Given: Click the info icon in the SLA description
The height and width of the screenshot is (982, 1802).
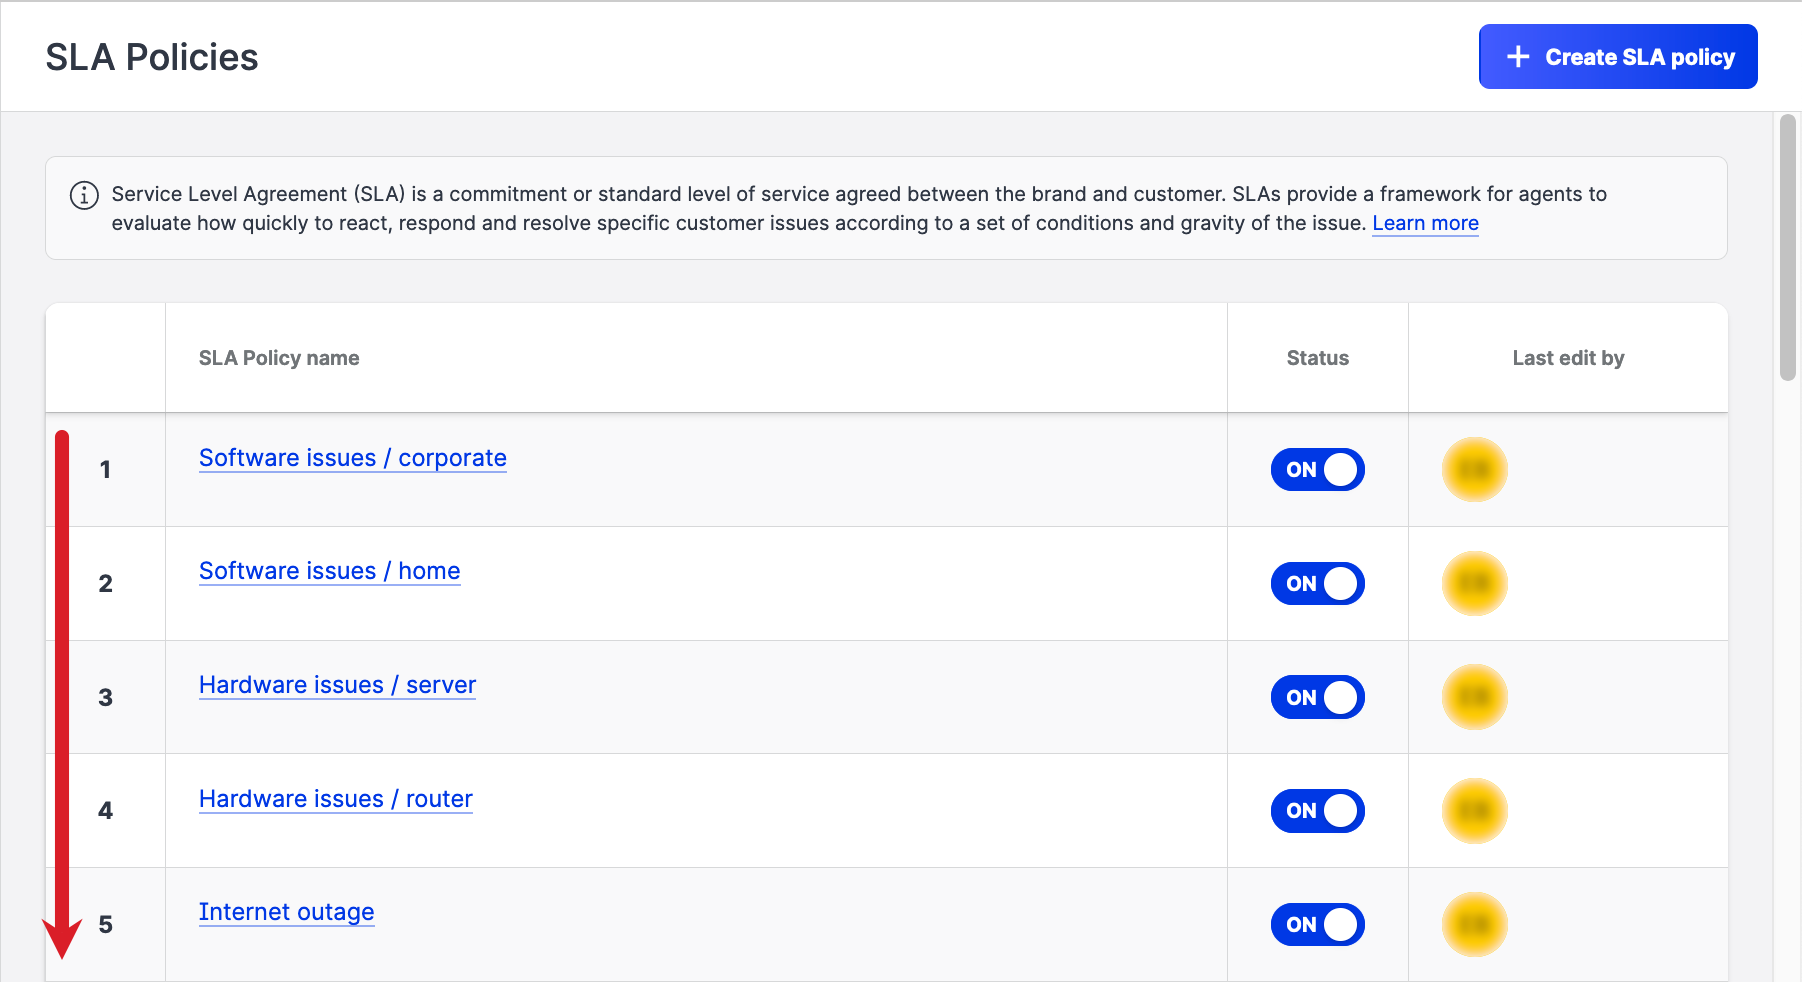Looking at the screenshot, I should (x=84, y=195).
